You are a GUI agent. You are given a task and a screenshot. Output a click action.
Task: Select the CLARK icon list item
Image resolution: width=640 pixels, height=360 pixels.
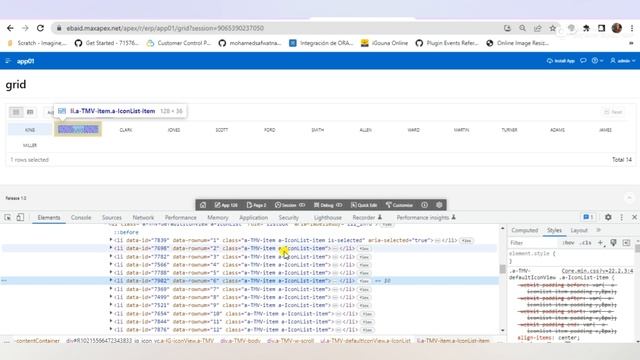(x=126, y=130)
